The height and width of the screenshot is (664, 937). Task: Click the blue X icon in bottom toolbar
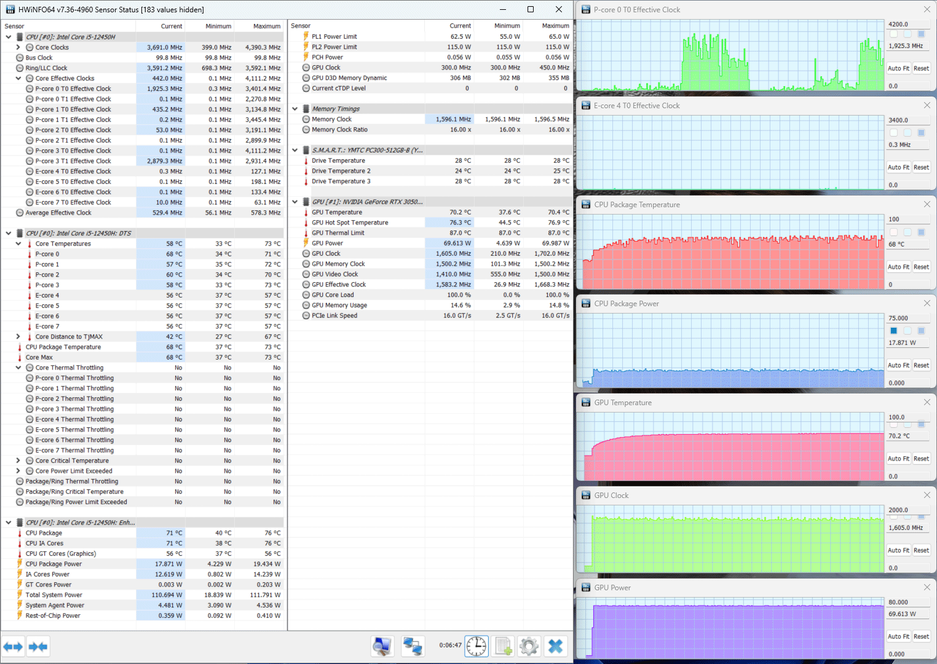[555, 646]
